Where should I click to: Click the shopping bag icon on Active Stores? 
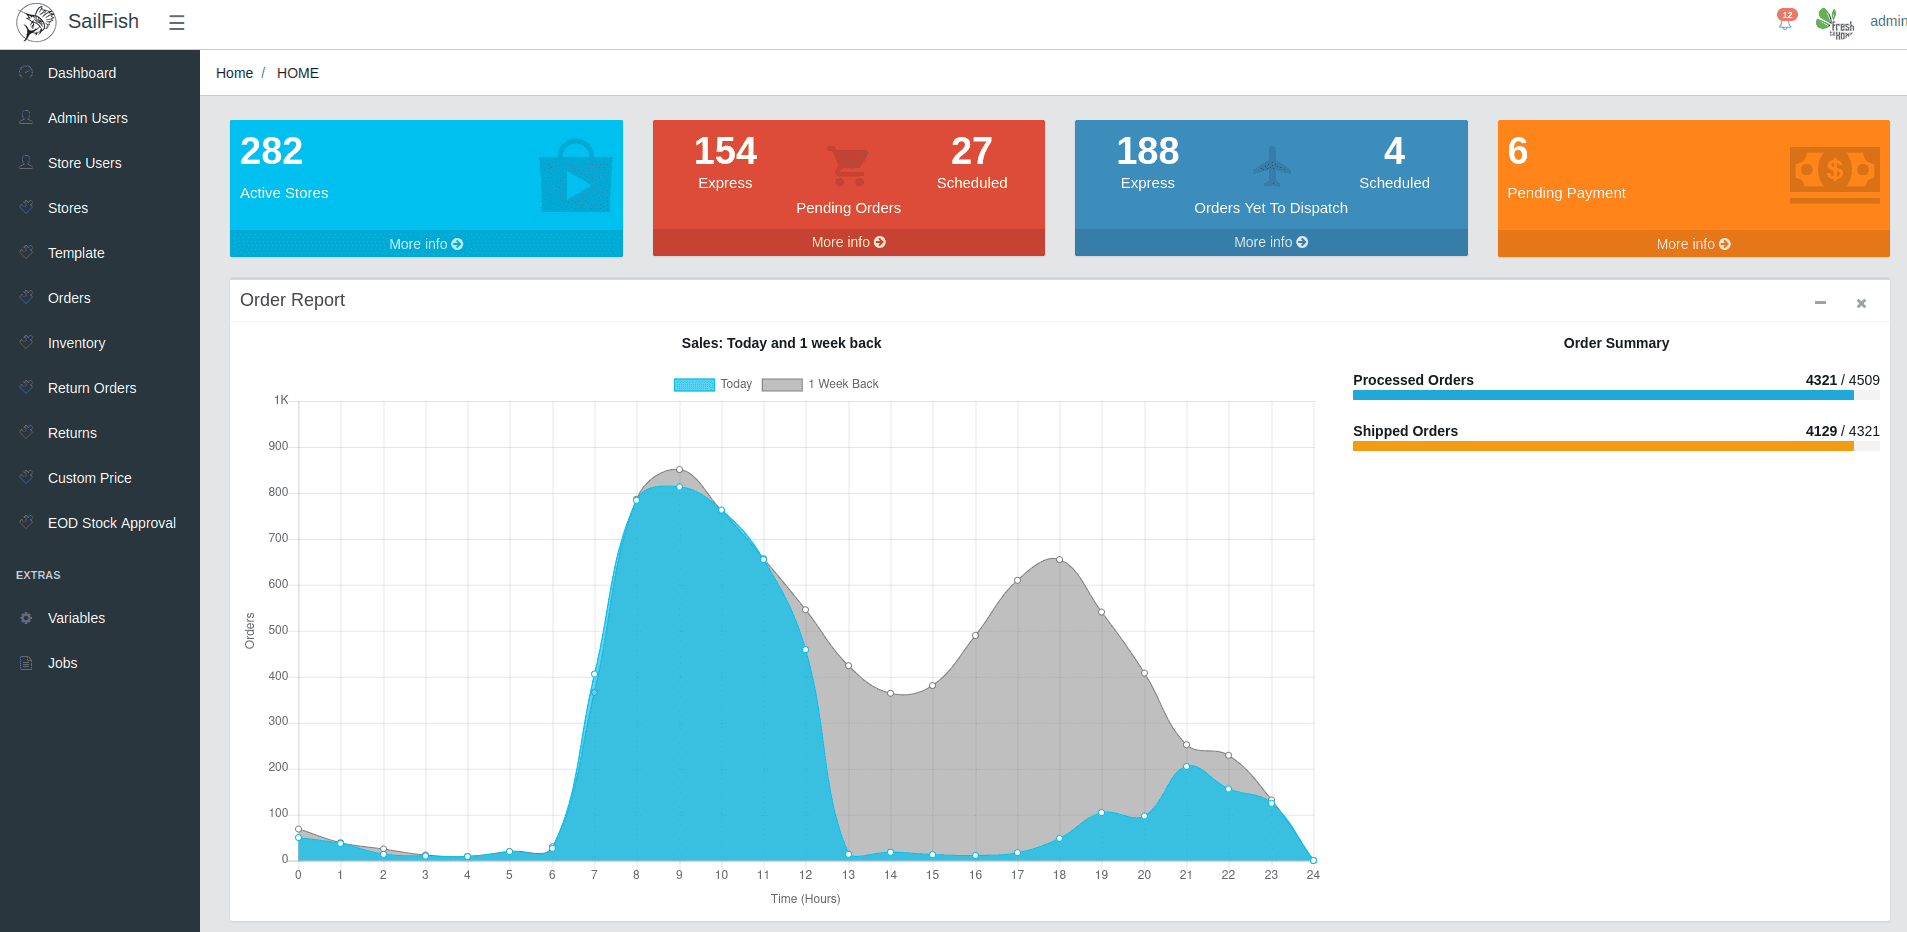(575, 177)
